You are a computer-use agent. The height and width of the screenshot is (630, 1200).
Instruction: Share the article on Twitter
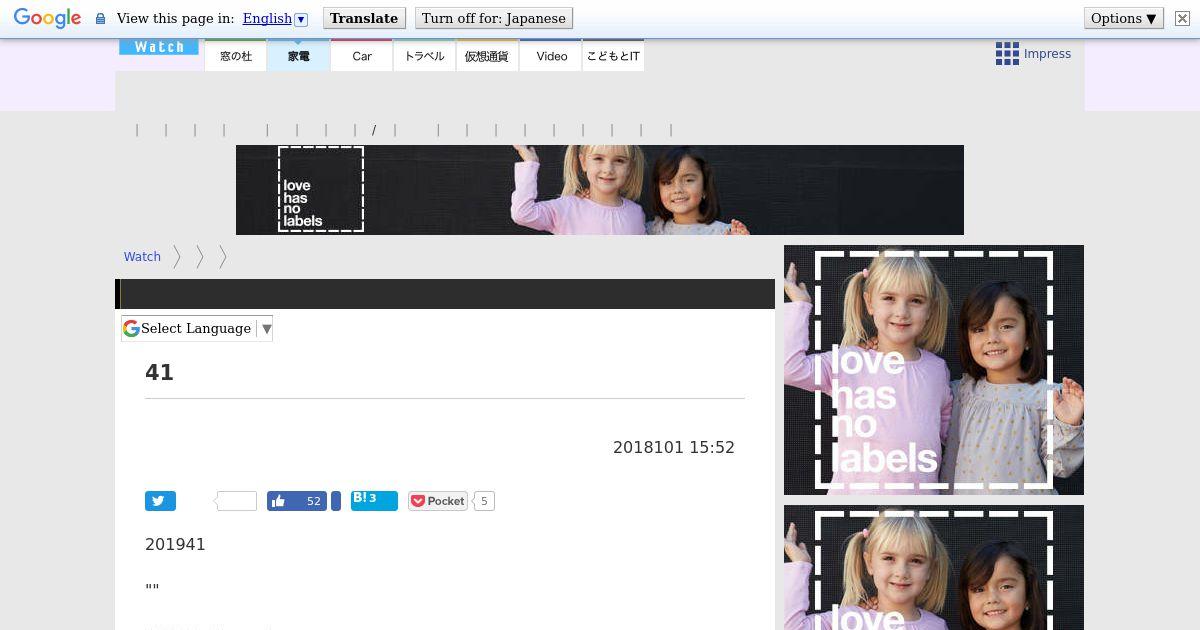[160, 501]
